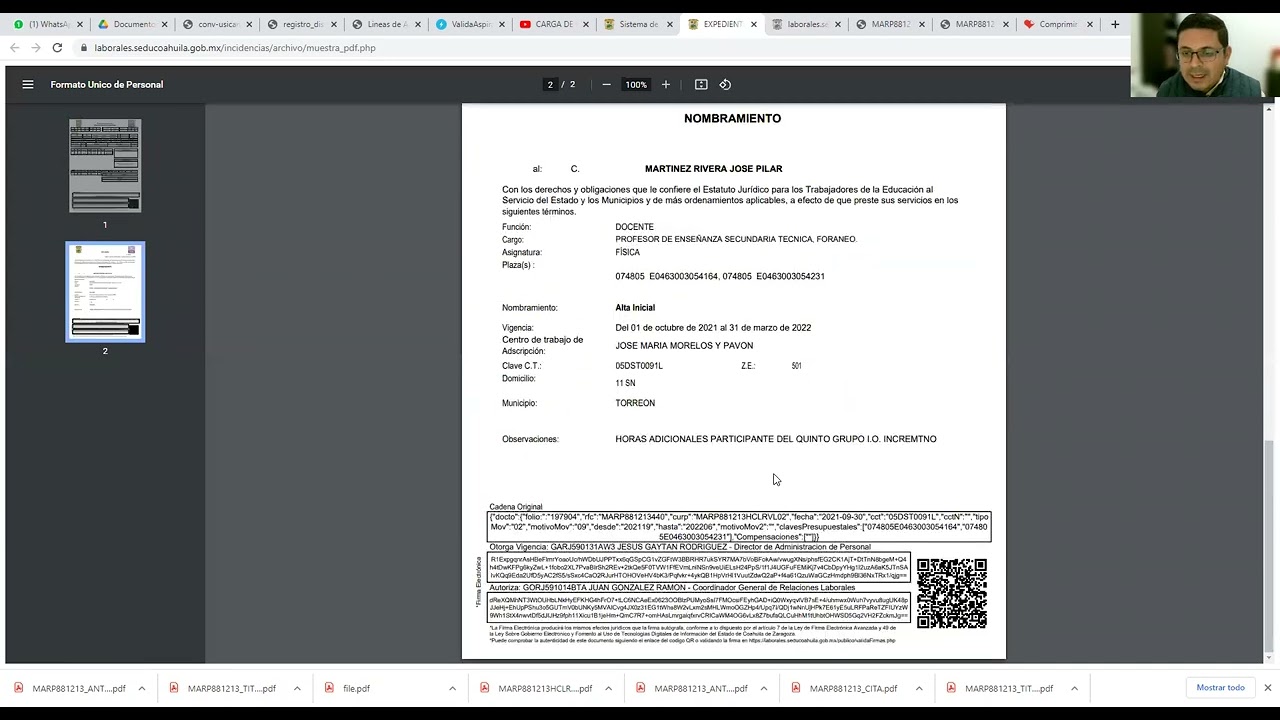
Task: Click the Alta Inicial value
Action: pos(635,308)
